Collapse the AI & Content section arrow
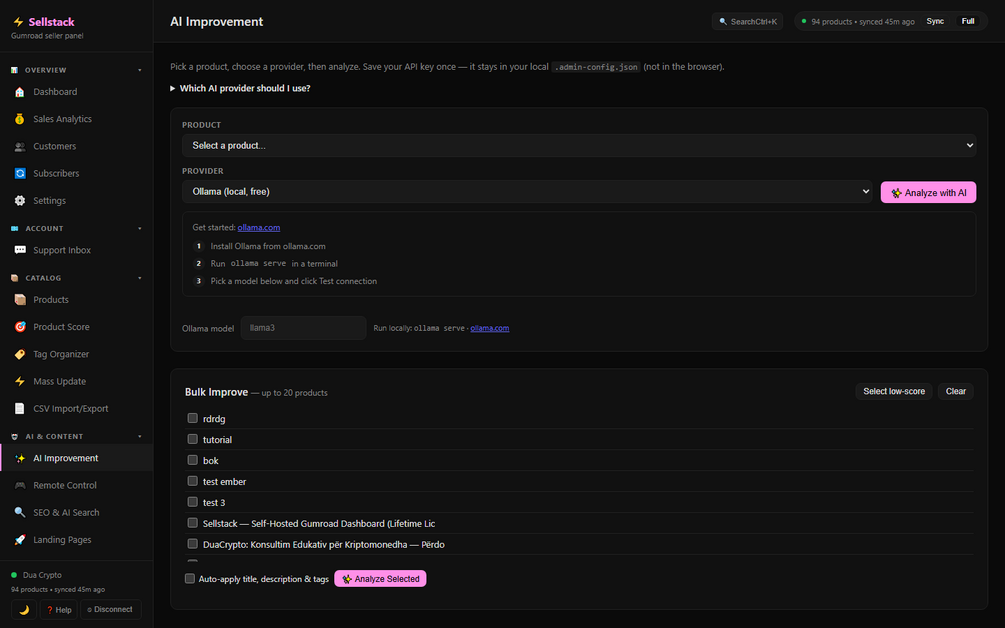This screenshot has width=1005, height=628. click(140, 436)
